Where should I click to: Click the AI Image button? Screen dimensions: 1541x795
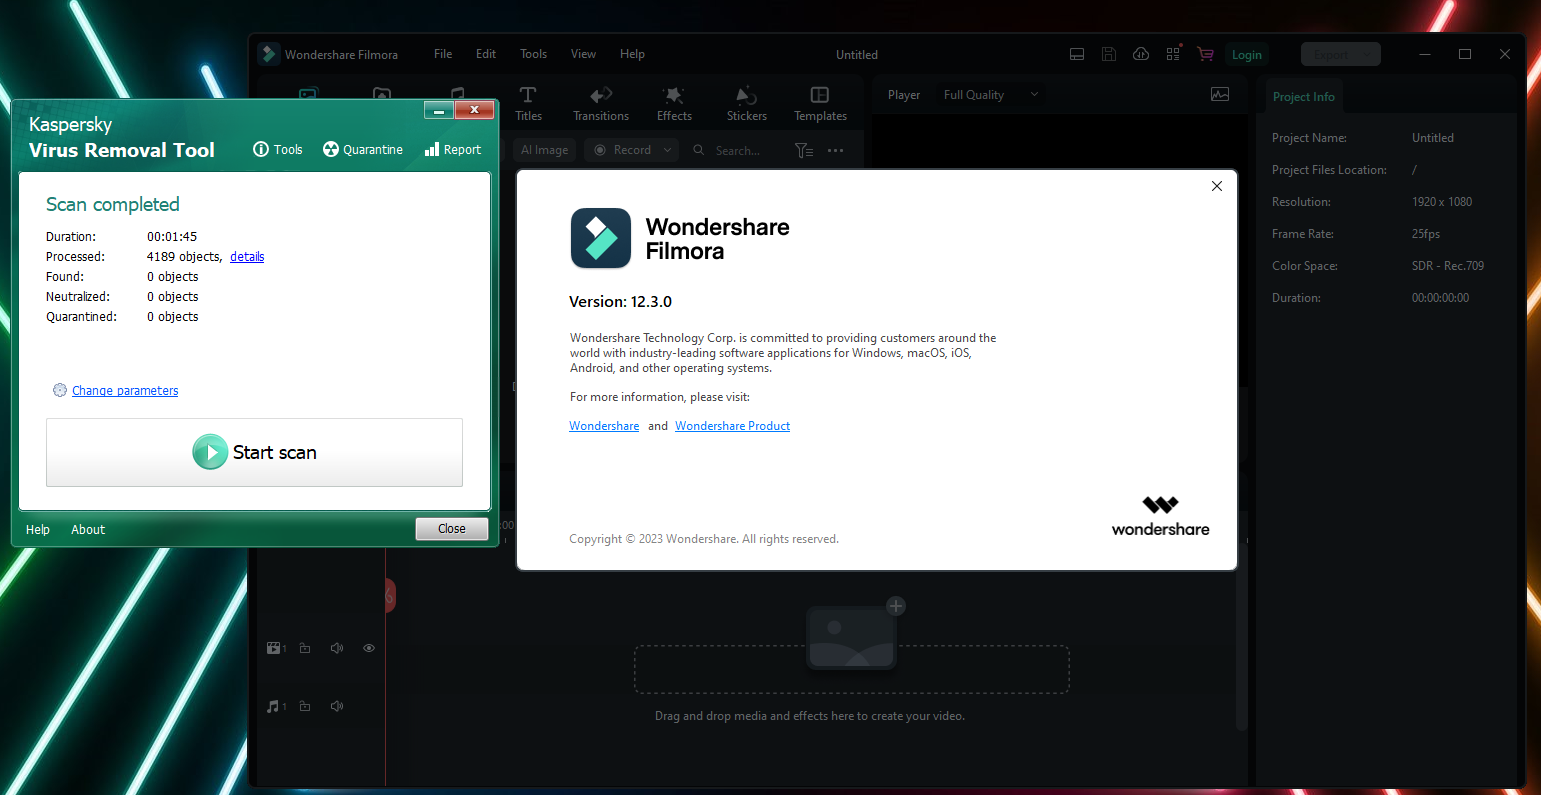545,150
